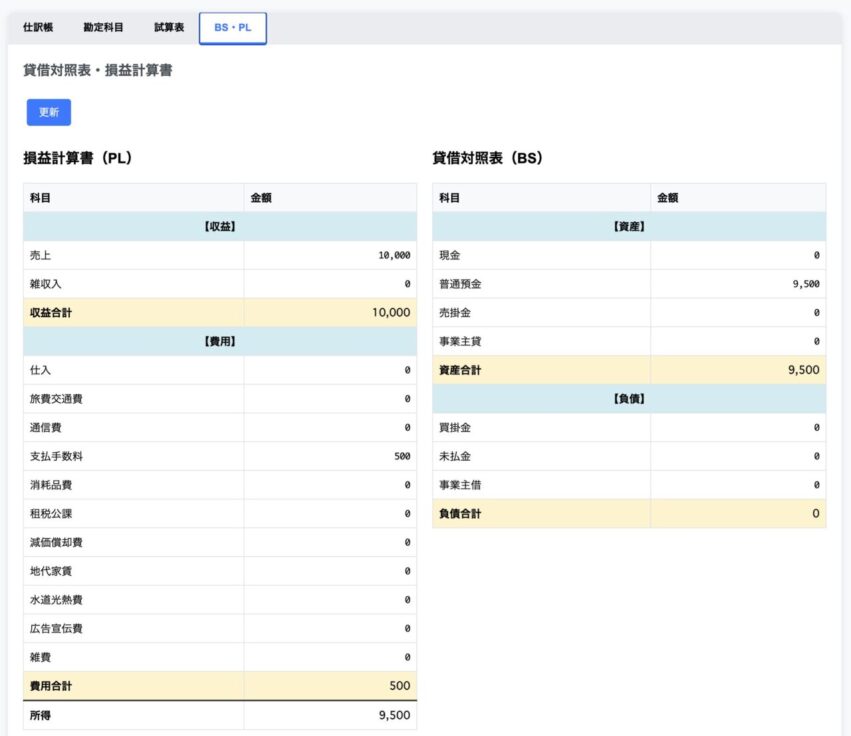851x736 pixels.
Task: Click the 水道光熱費 account label
Action: 56,600
